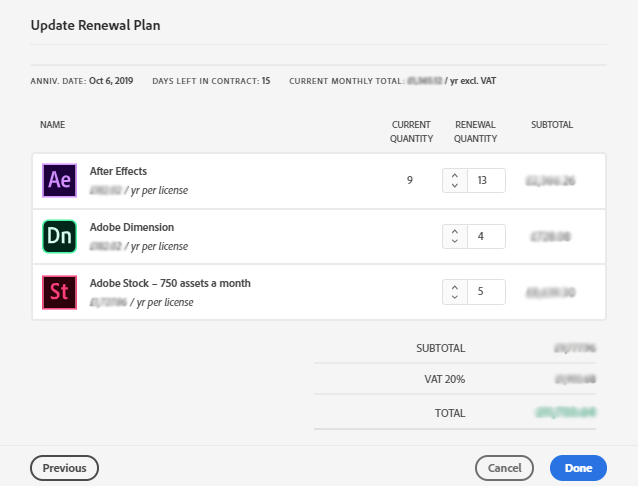Click the Renewal Quantity column header
Image resolution: width=638 pixels, height=486 pixels.
[475, 131]
